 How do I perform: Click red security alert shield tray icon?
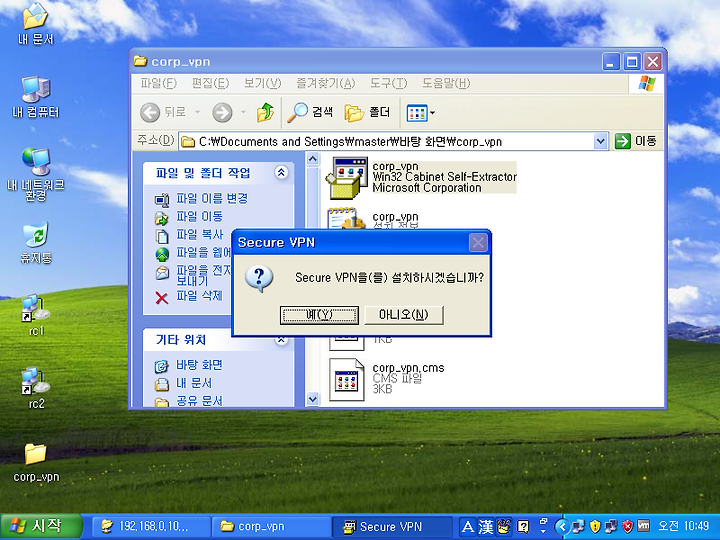point(627,526)
